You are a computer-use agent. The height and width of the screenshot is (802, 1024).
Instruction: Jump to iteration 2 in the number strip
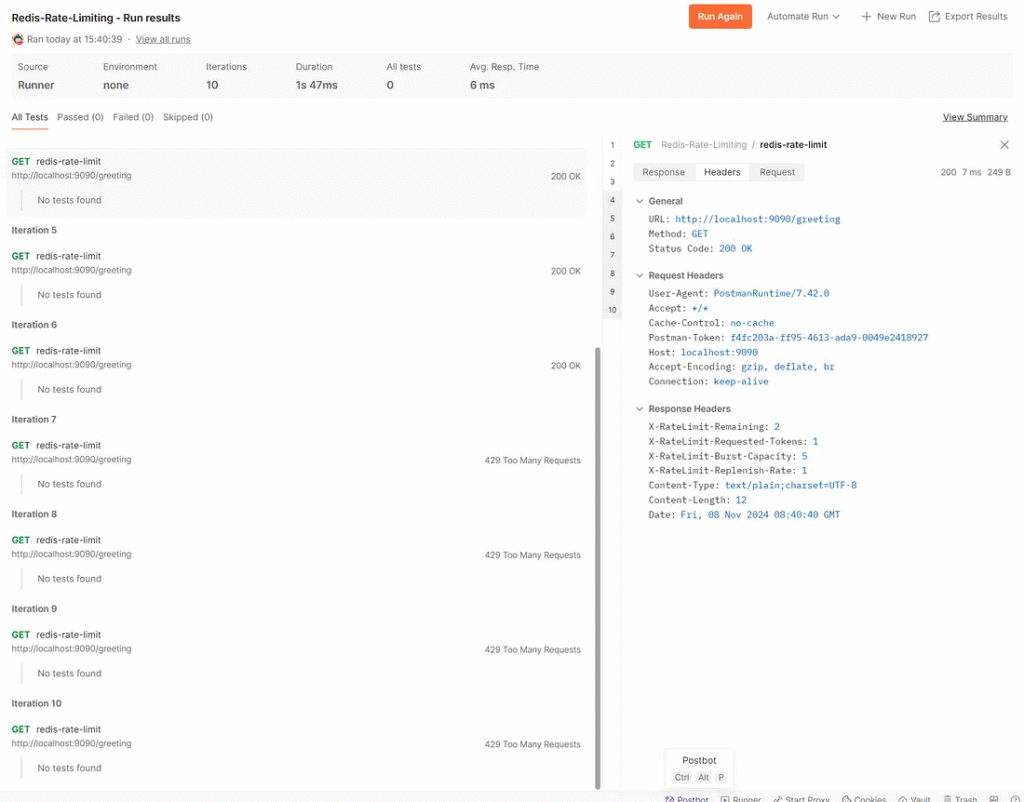[612, 163]
